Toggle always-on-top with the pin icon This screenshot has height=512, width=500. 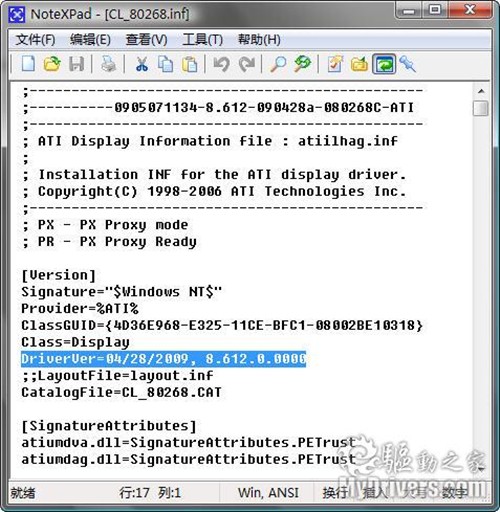tap(407, 64)
